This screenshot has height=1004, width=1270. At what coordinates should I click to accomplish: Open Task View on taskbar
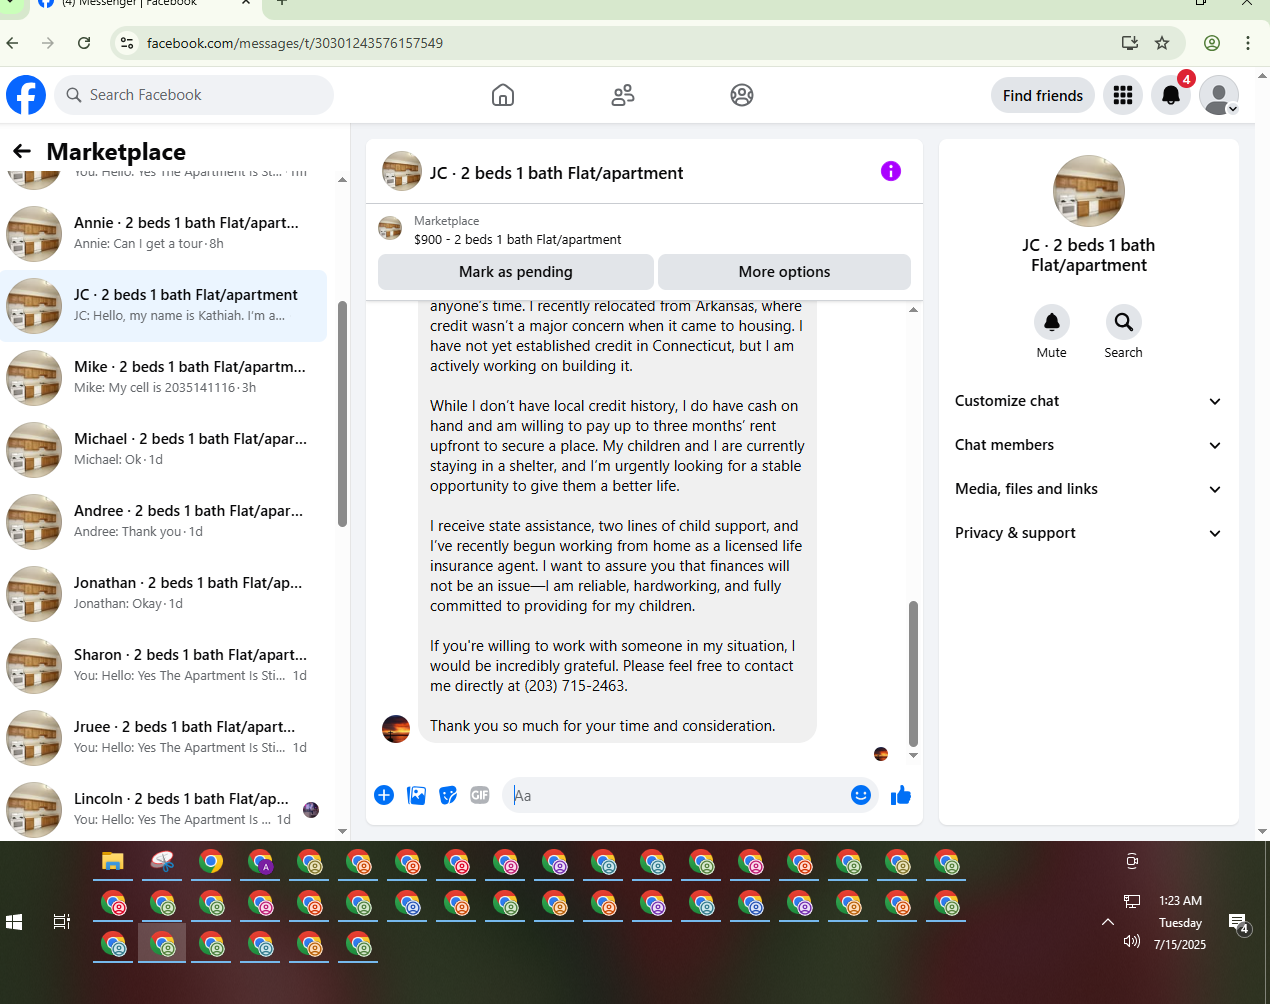click(62, 922)
